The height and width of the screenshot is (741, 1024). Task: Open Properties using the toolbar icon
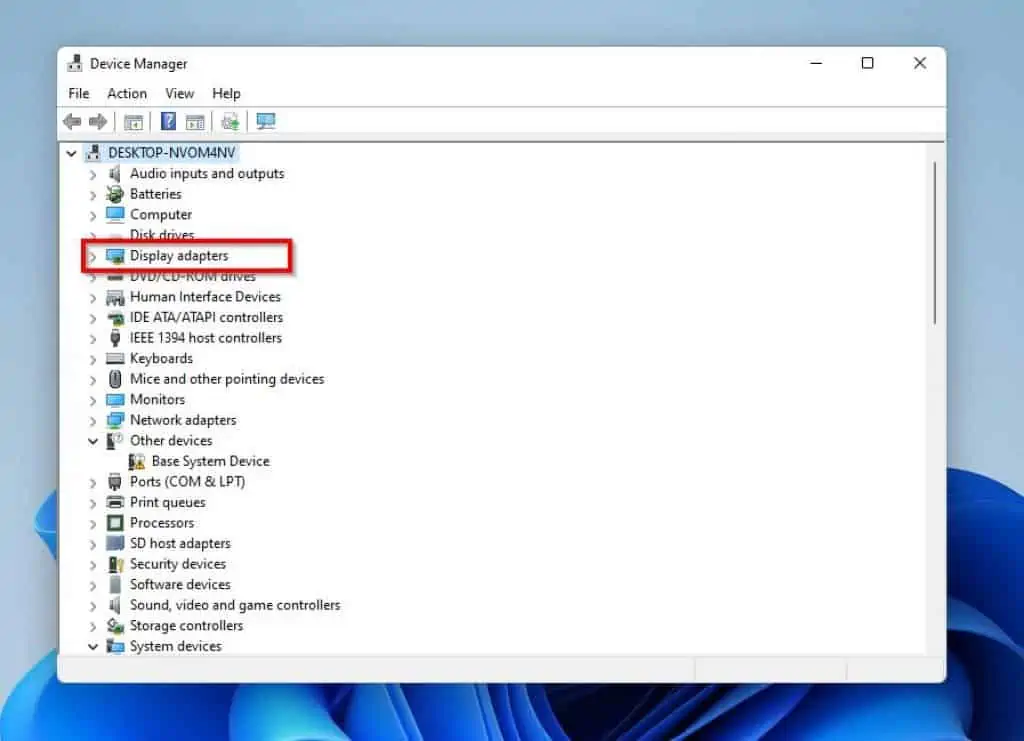pos(195,121)
